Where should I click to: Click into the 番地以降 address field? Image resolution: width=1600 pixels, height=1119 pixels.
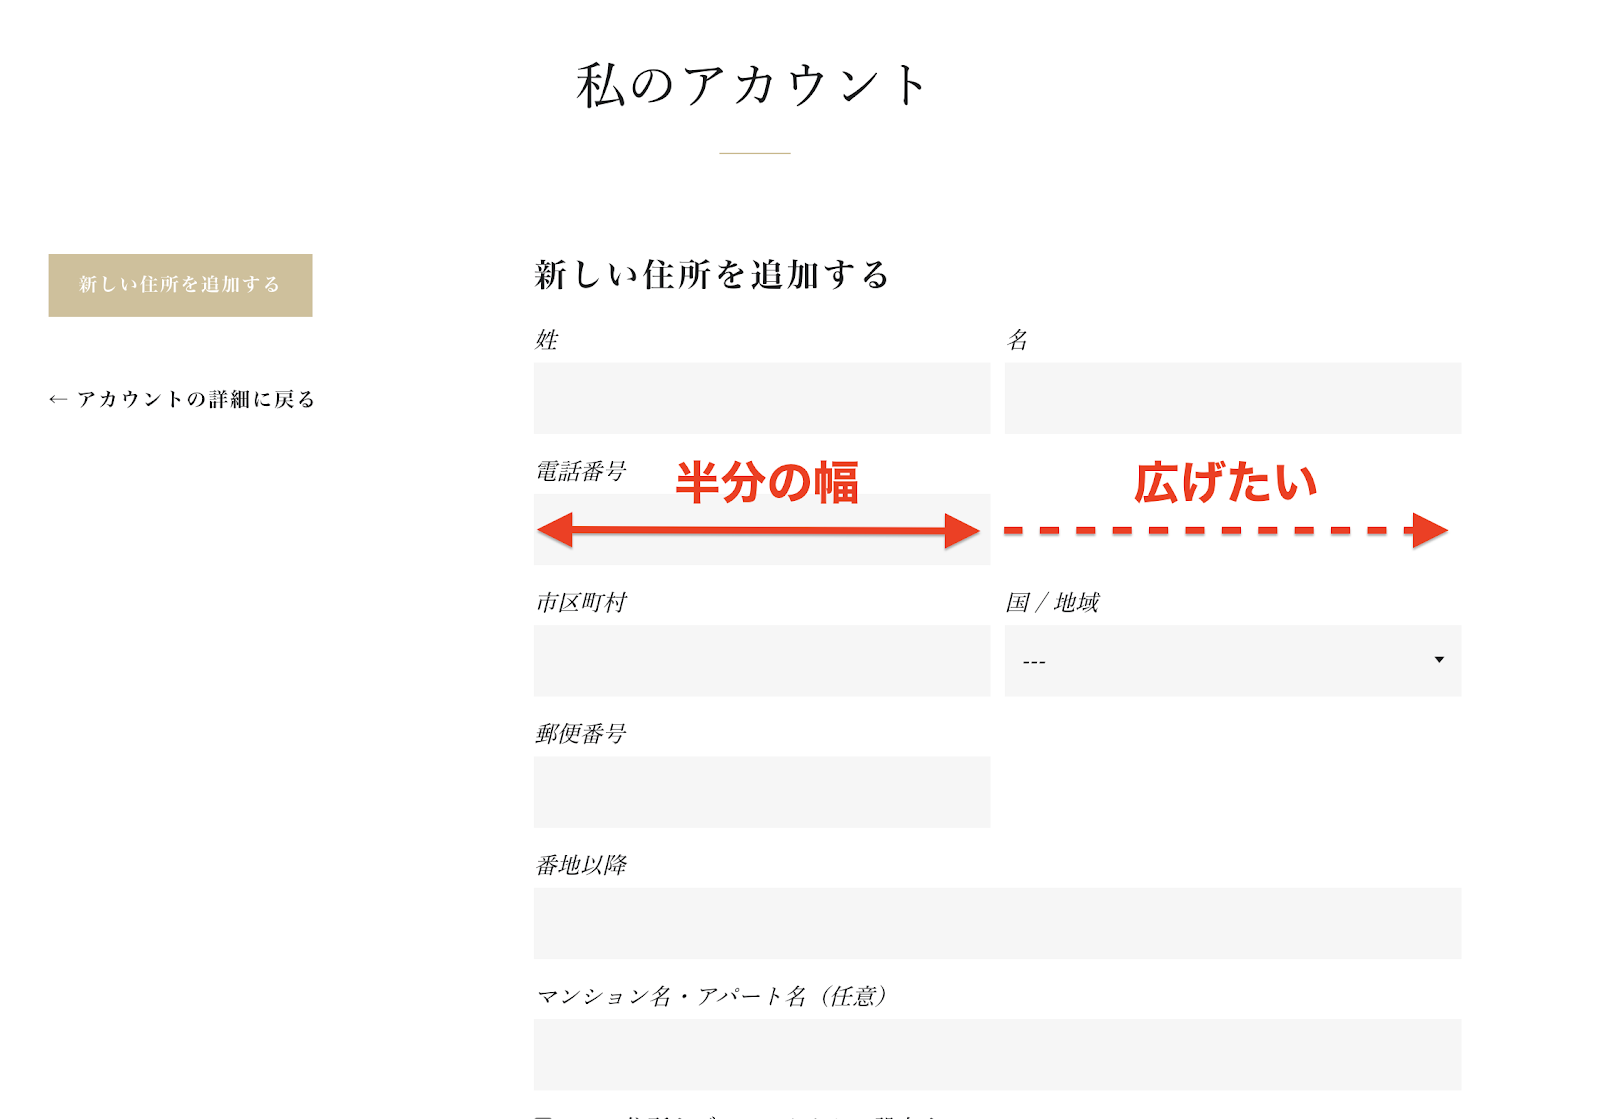pyautogui.click(x=997, y=923)
